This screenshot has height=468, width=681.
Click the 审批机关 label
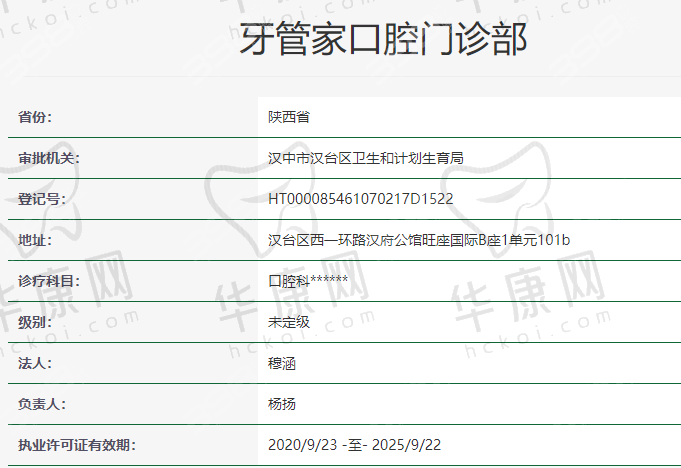[49, 158]
